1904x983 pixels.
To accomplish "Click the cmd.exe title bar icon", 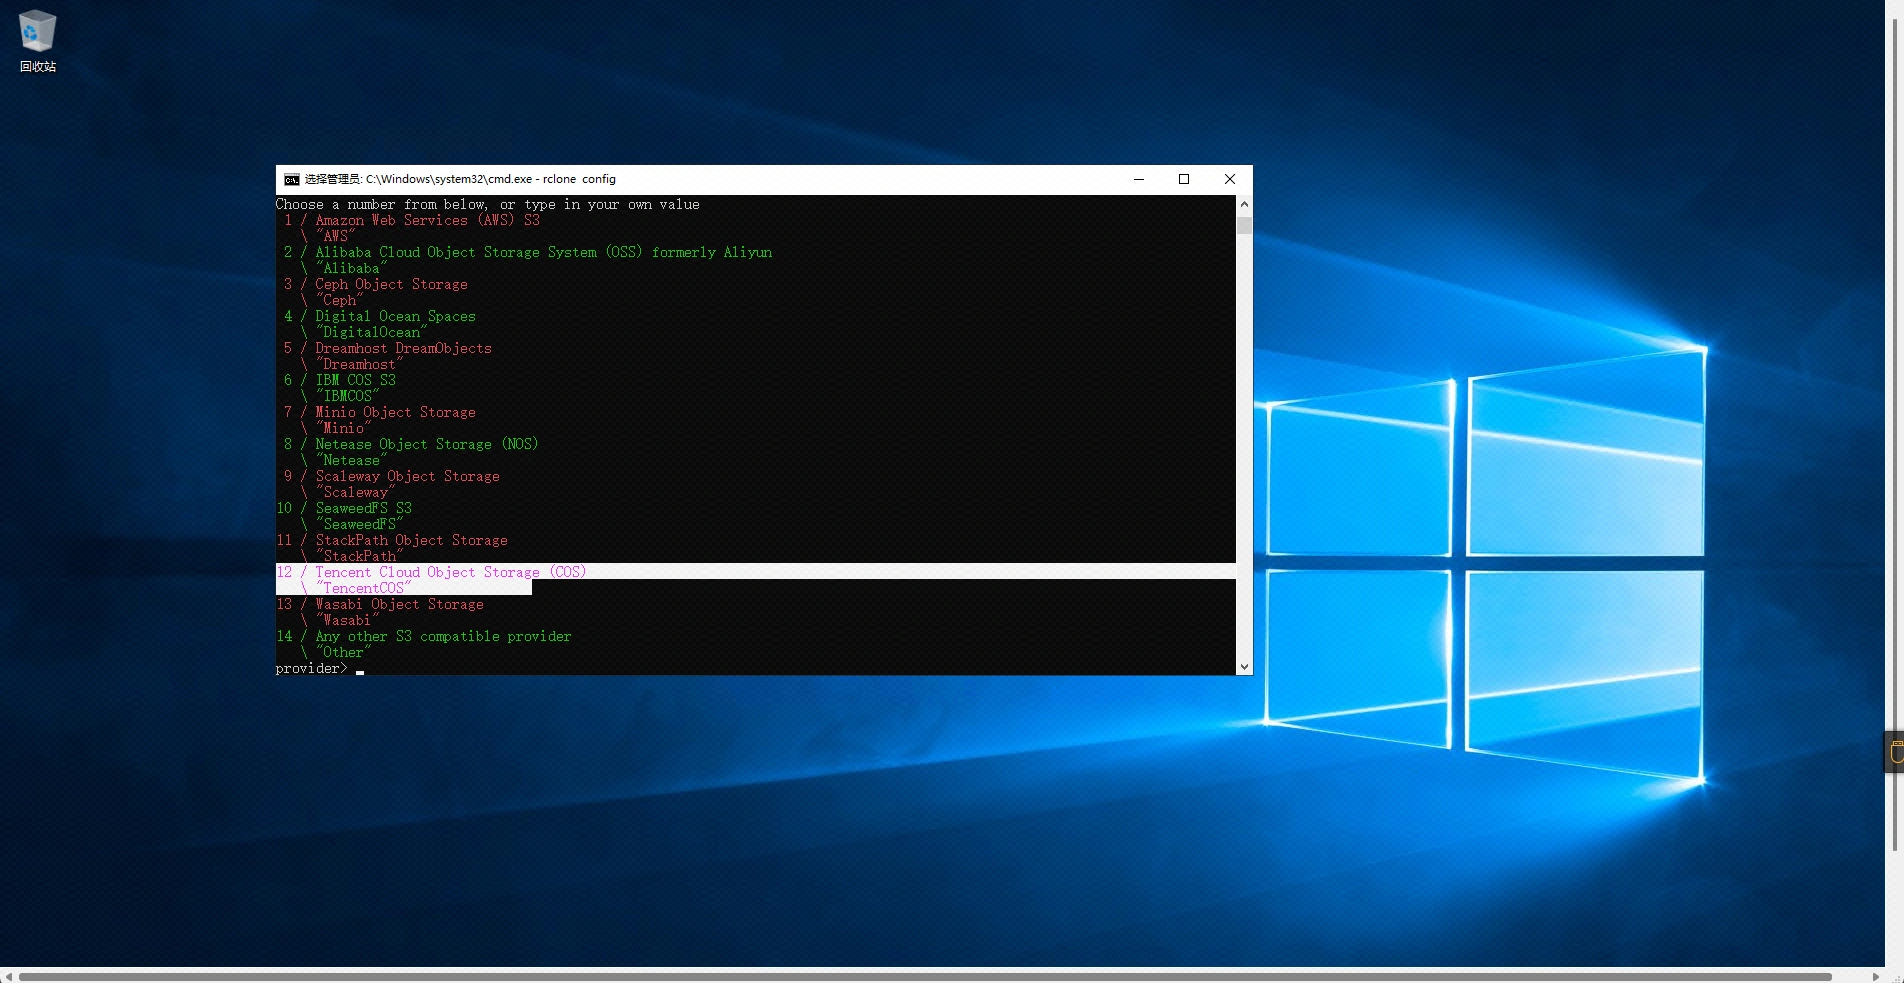I will pos(291,180).
